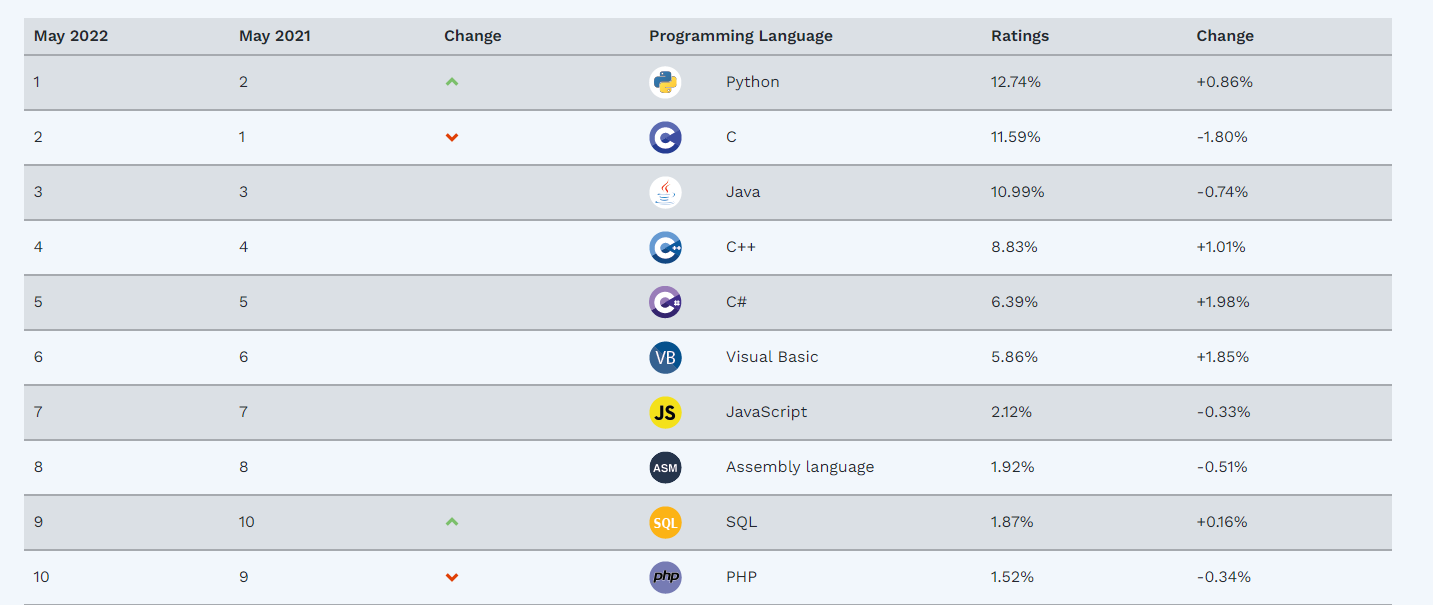Click the orange SQL icon
This screenshot has height=605, width=1433.
click(x=665, y=522)
